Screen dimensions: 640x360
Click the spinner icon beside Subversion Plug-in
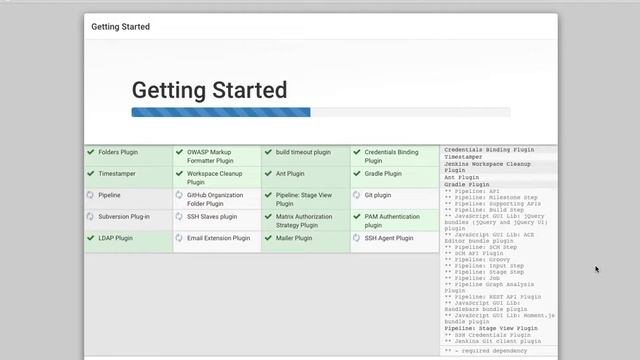(x=90, y=216)
